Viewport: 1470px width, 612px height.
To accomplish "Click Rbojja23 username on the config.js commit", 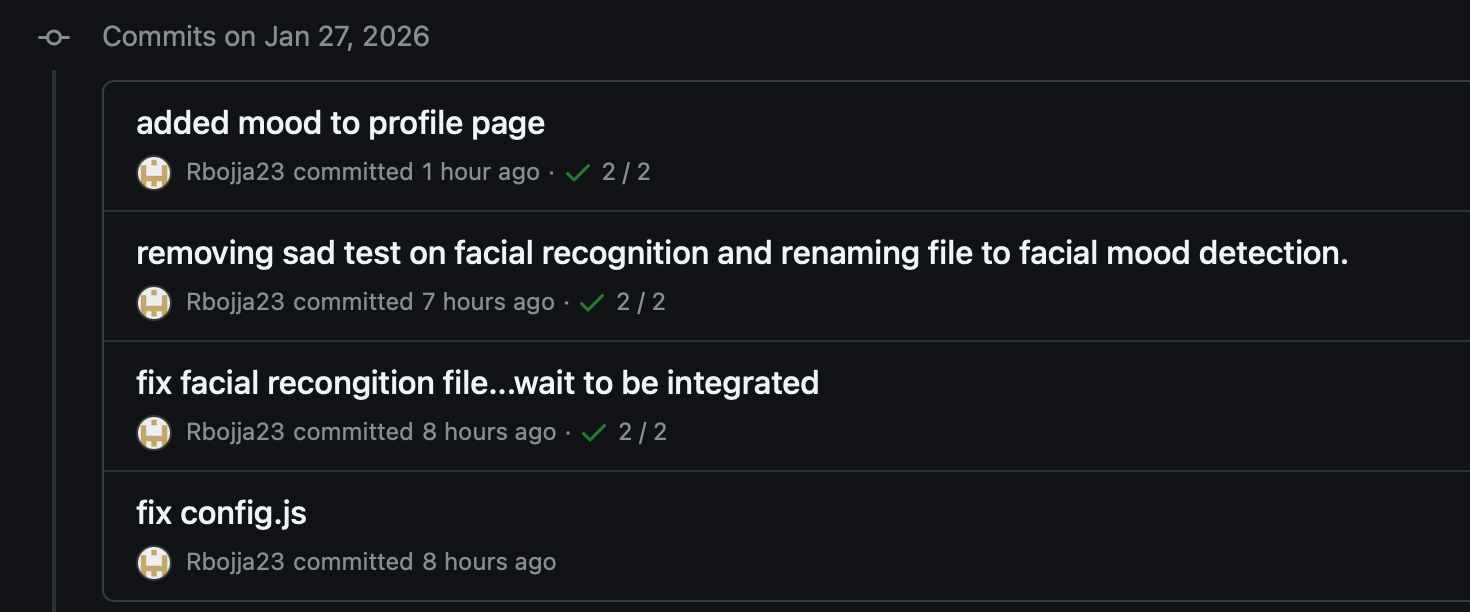I will click(x=234, y=561).
